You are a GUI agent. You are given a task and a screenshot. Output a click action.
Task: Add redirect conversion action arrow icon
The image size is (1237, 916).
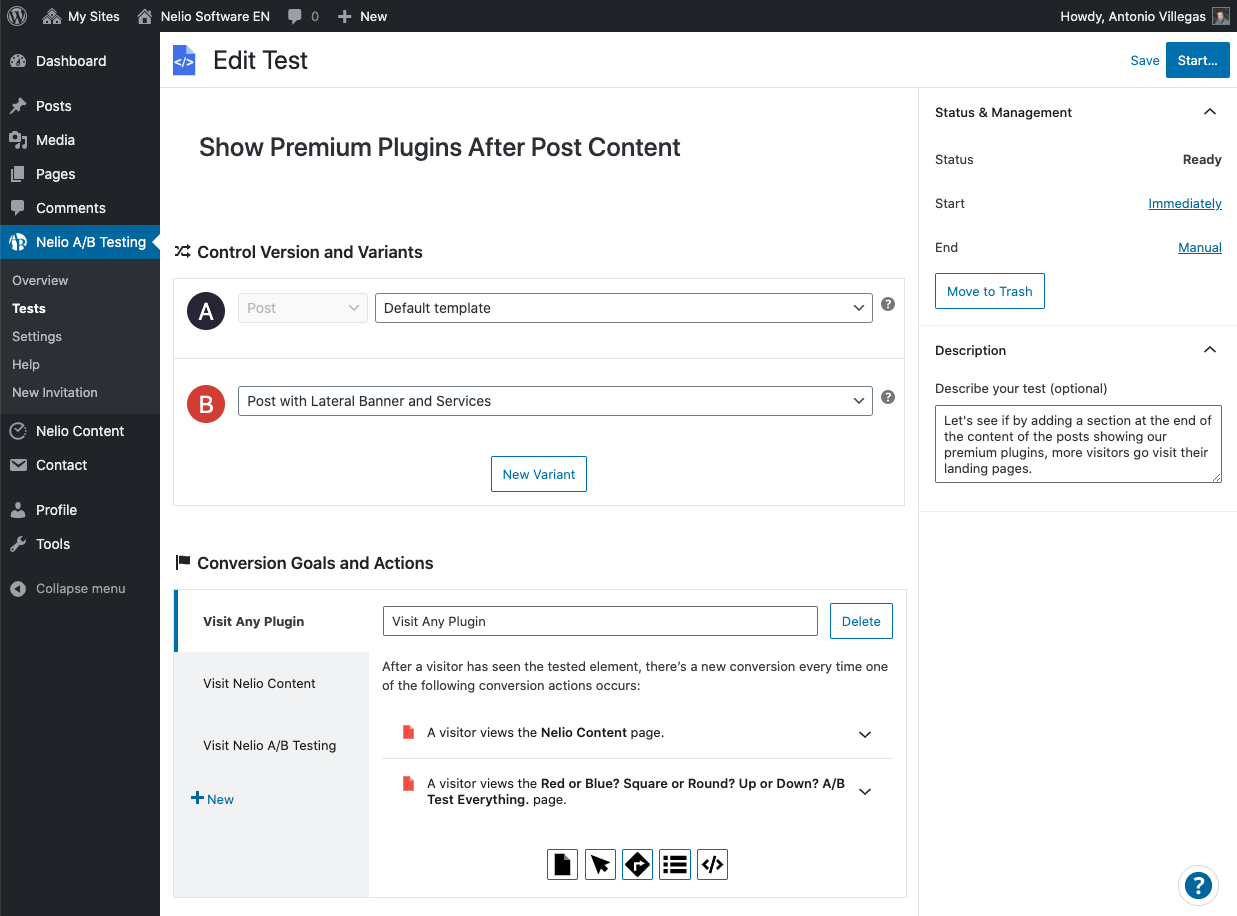(x=637, y=864)
